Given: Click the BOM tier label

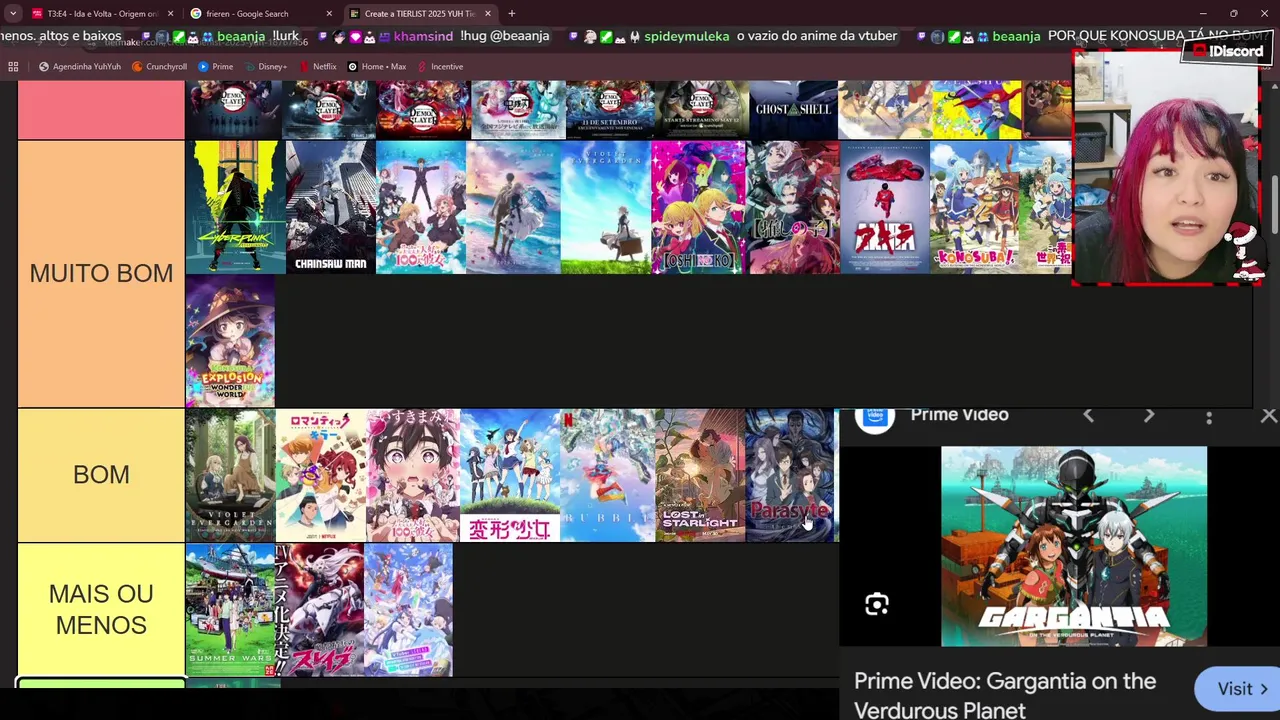Looking at the screenshot, I should coord(101,474).
